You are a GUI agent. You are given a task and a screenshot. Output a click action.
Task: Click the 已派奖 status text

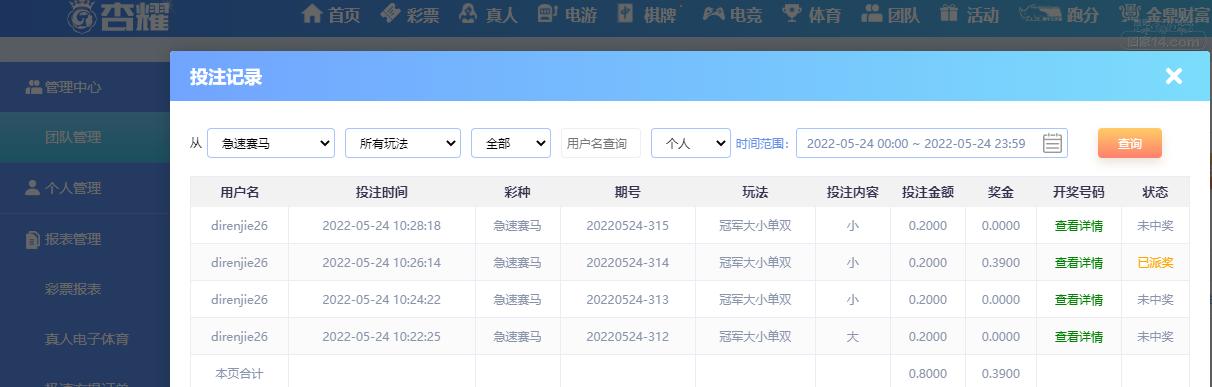(1155, 263)
